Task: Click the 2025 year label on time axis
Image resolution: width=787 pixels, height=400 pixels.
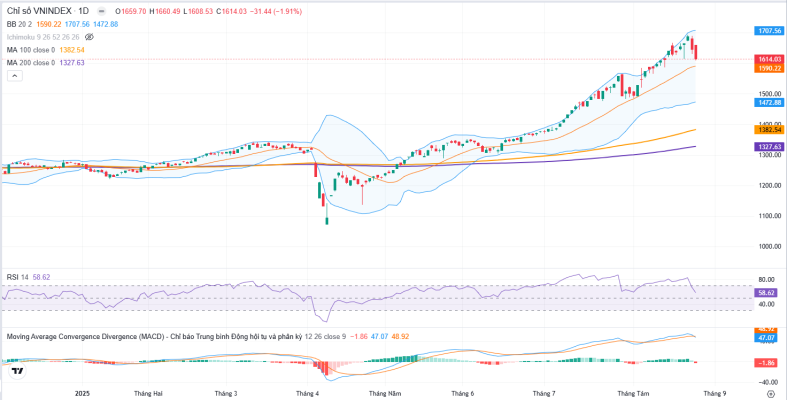Action: pos(81,394)
